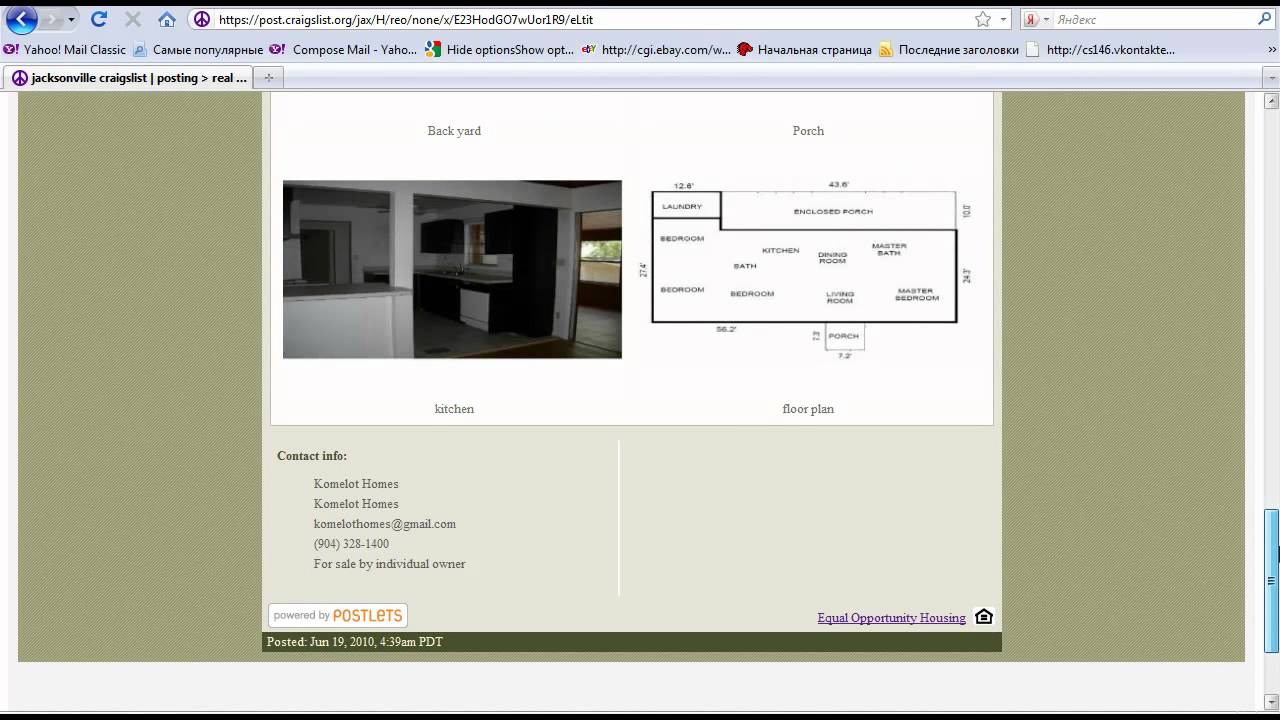
Task: Open the Hide optionsShow opt... bookmark
Action: (499, 49)
